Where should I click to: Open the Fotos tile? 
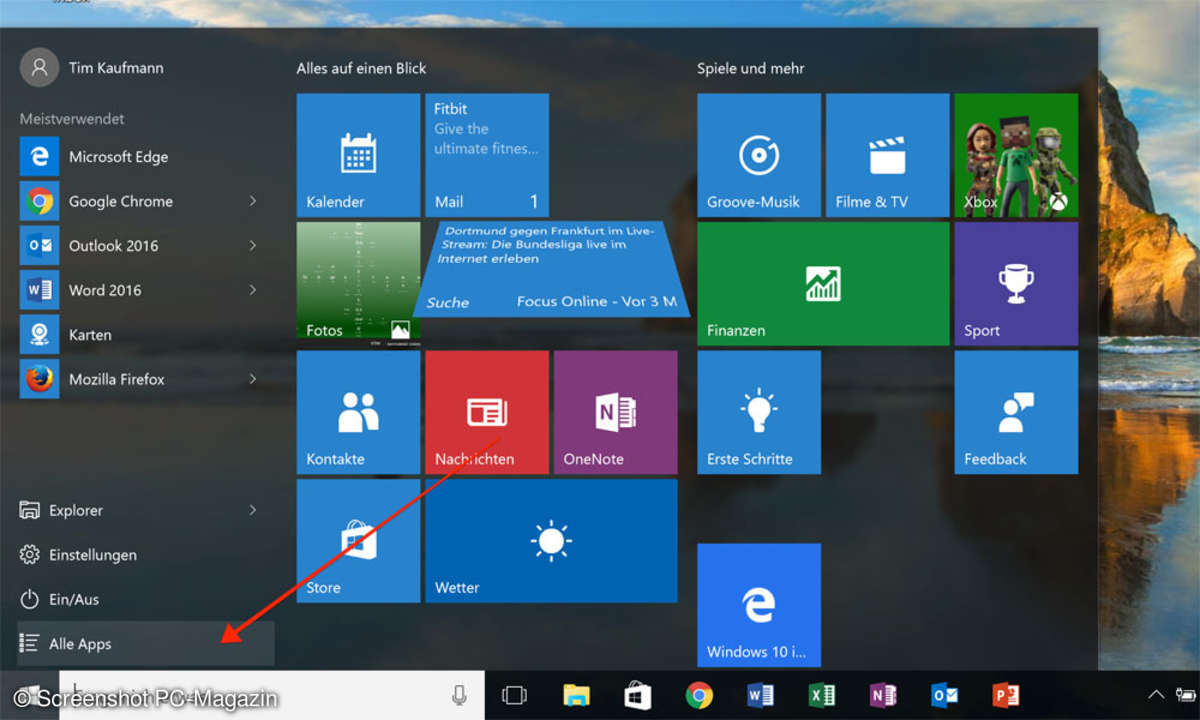(358, 283)
